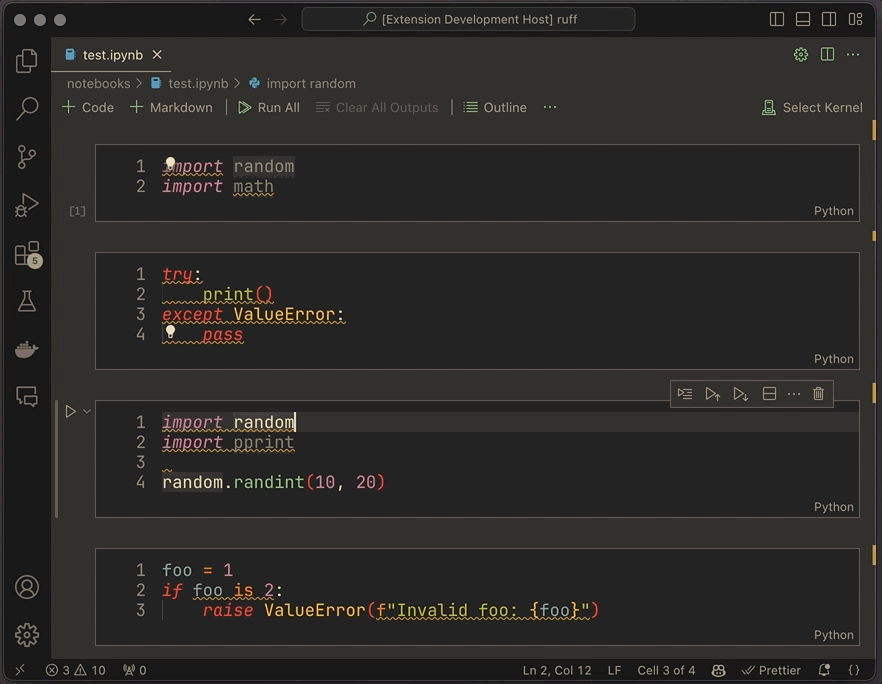Viewport: 882px width, 684px height.
Task: Delete the cell with trash icon
Action: [x=818, y=394]
